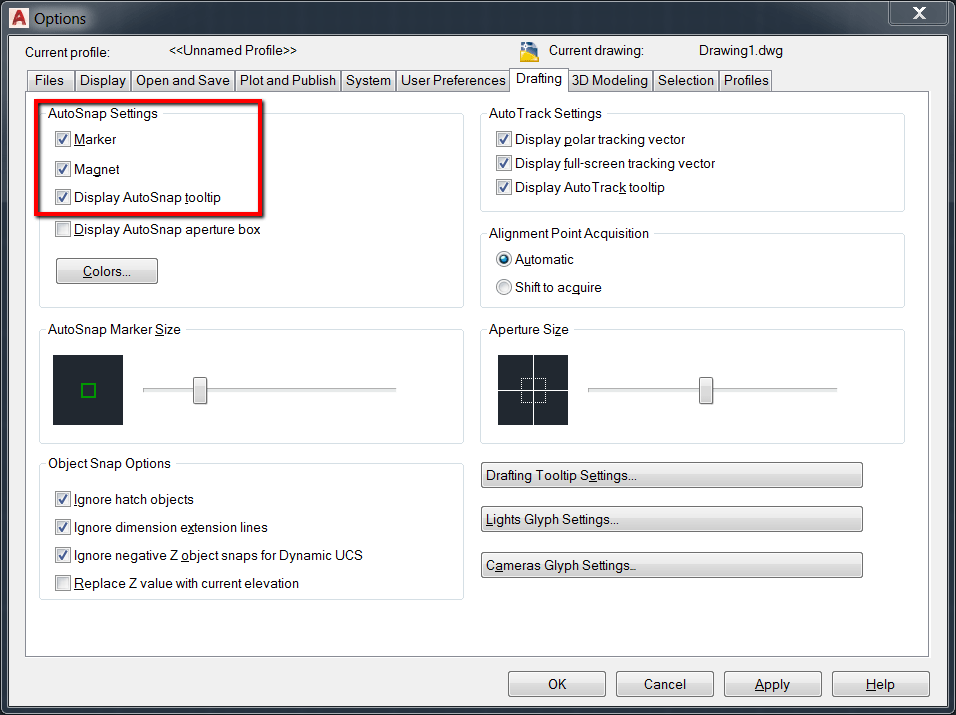956x715 pixels.
Task: Toggle Display polar tracking vector
Action: click(x=504, y=139)
